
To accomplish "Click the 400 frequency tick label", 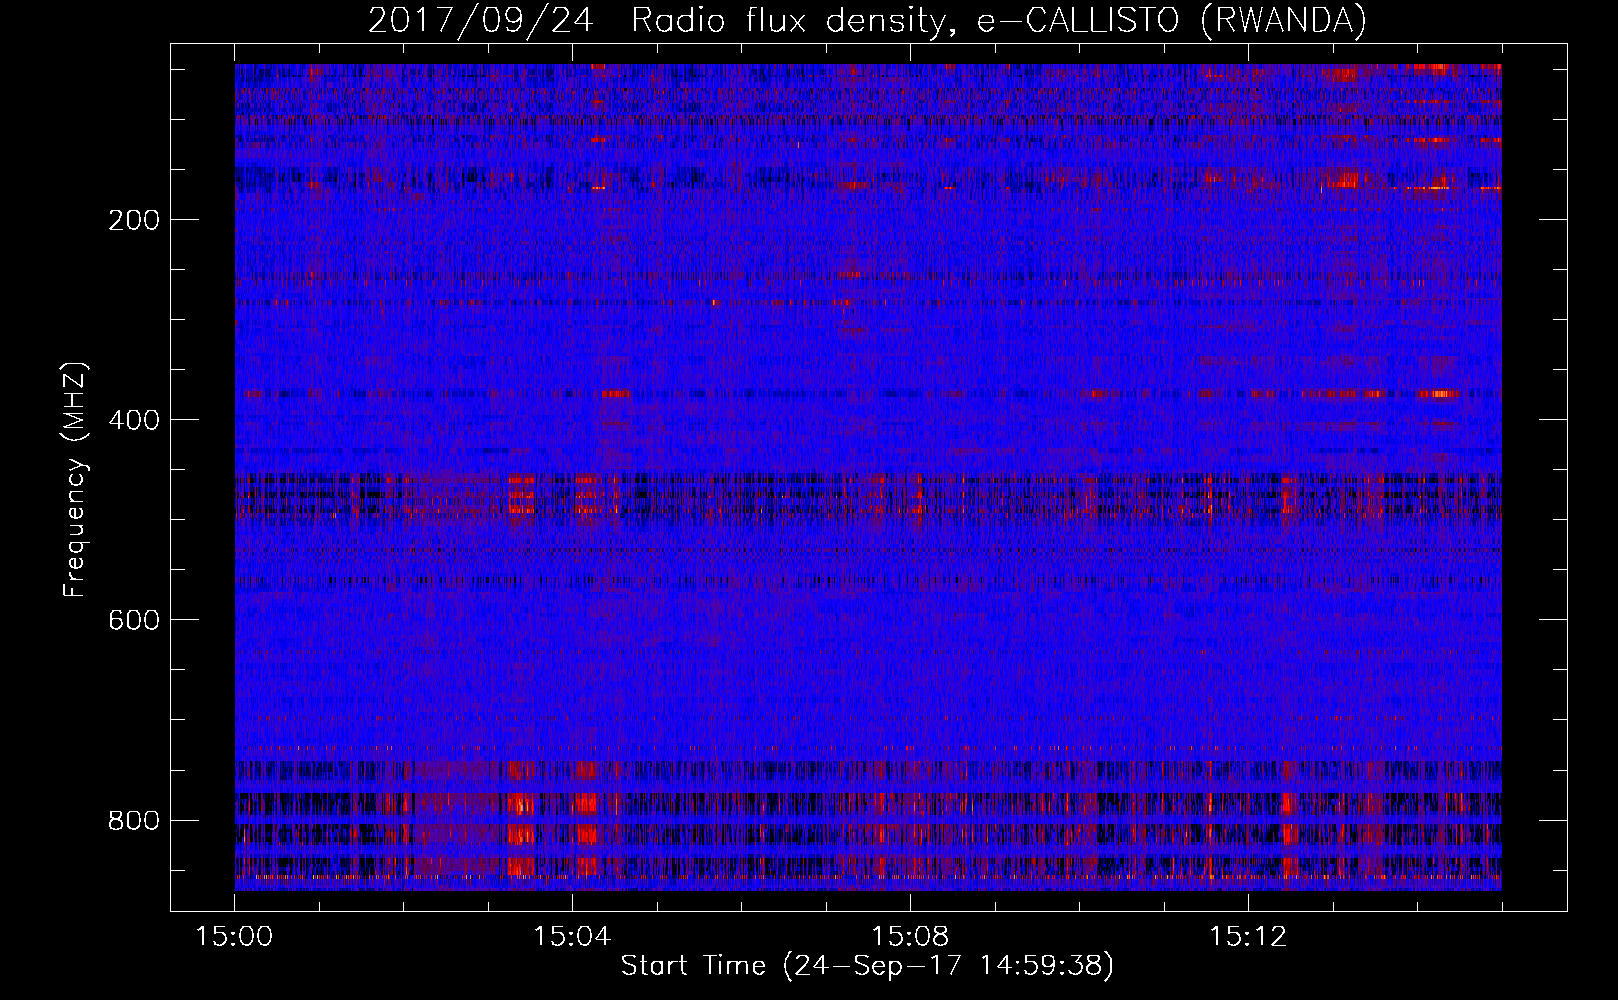I will [133, 420].
